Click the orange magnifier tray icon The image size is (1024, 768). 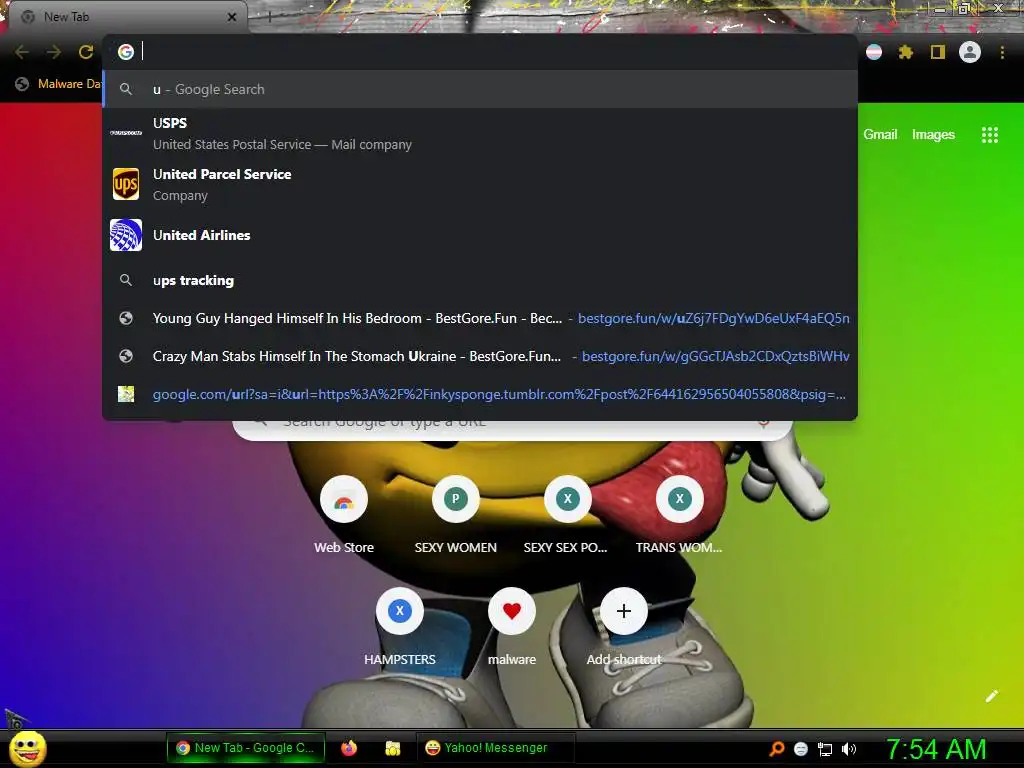776,749
